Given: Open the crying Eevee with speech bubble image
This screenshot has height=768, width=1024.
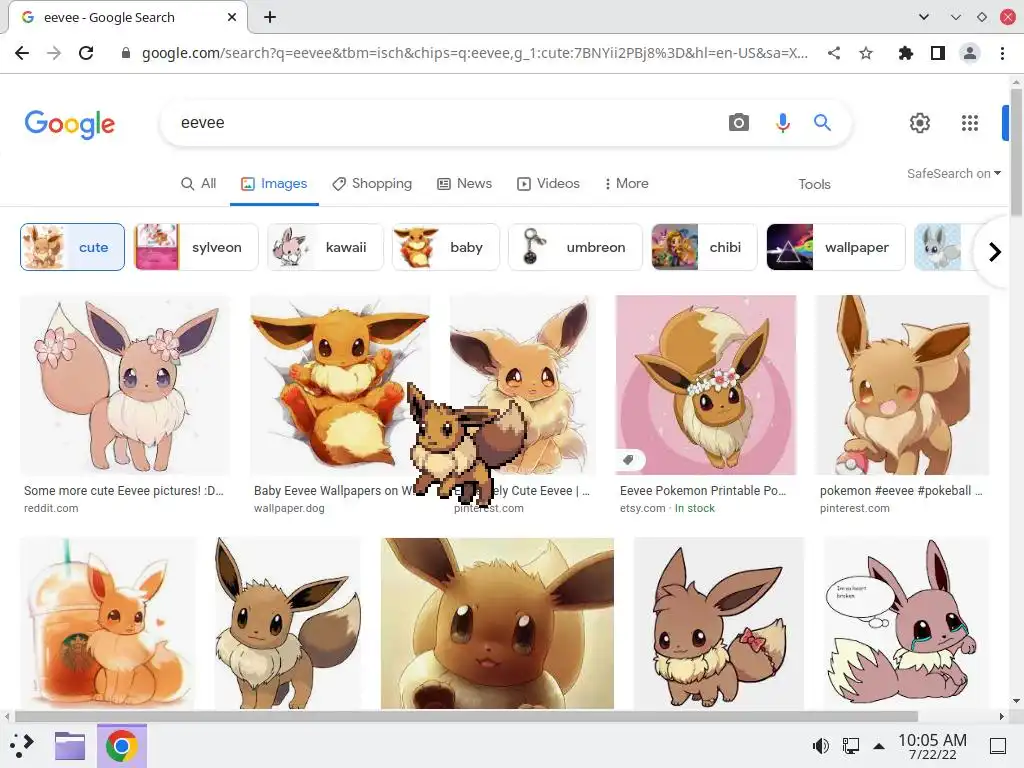Looking at the screenshot, I should coord(906,623).
